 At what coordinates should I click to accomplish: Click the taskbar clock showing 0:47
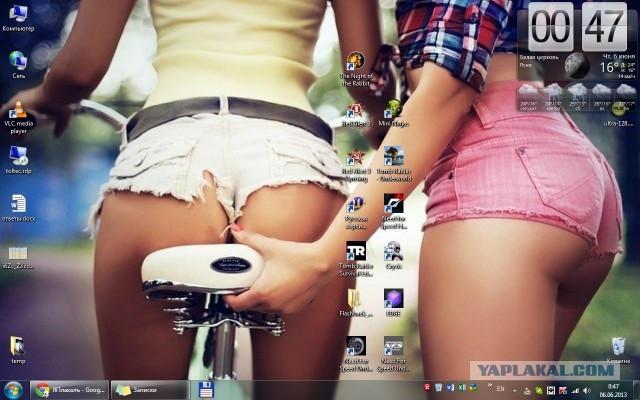pyautogui.click(x=612, y=390)
